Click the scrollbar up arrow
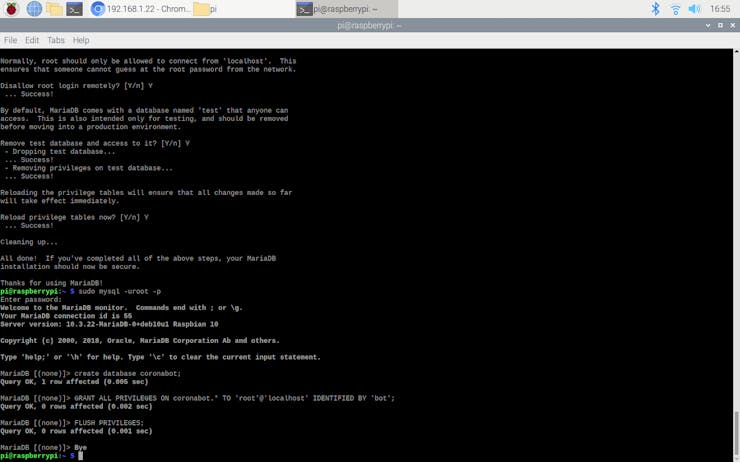Image resolution: width=740 pixels, height=462 pixels. 737,51
